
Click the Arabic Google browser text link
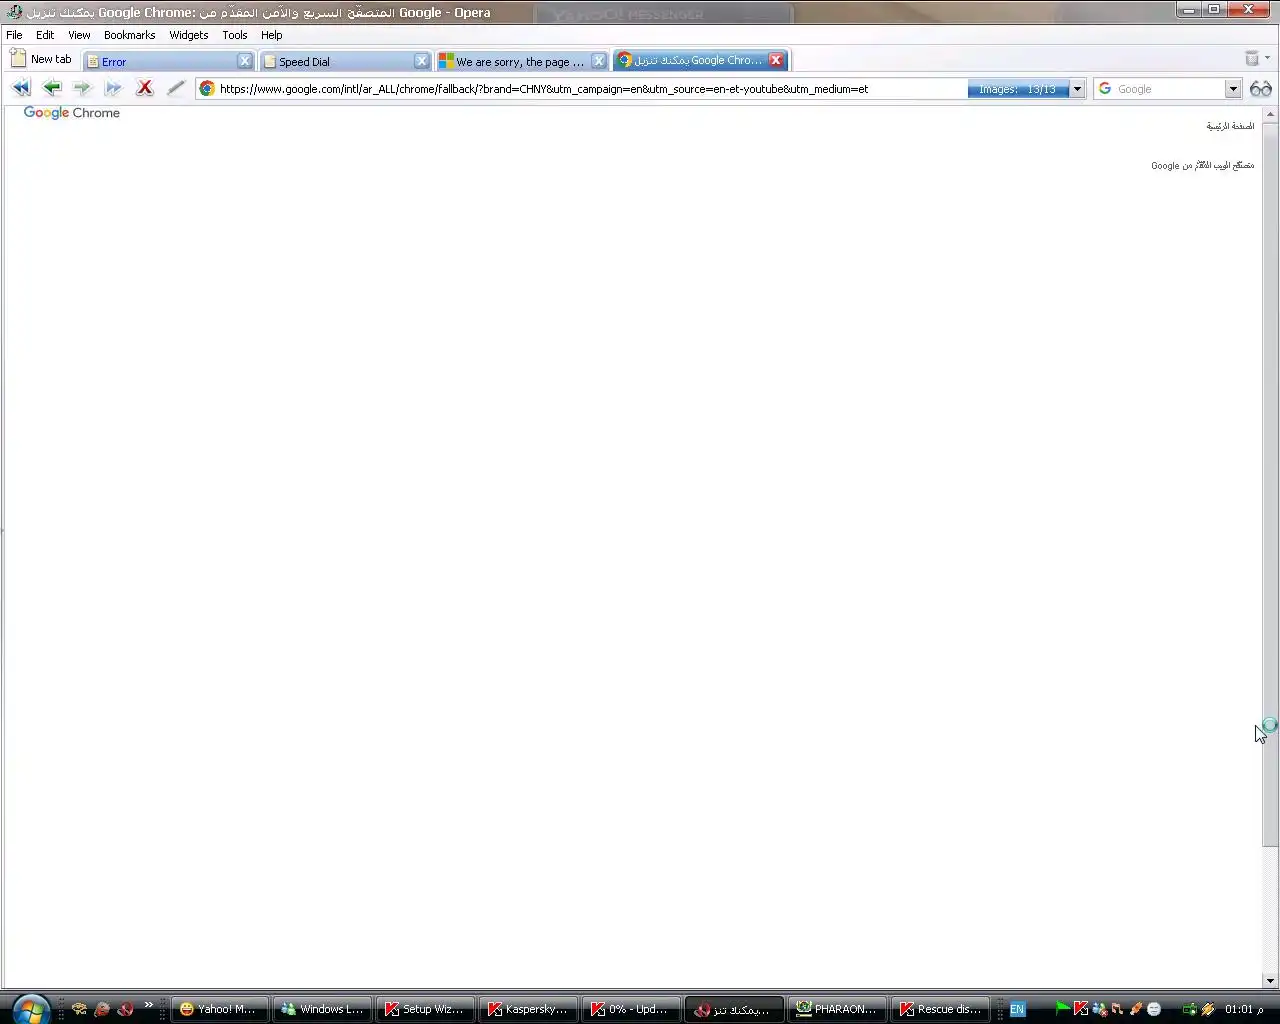pyautogui.click(x=1202, y=165)
